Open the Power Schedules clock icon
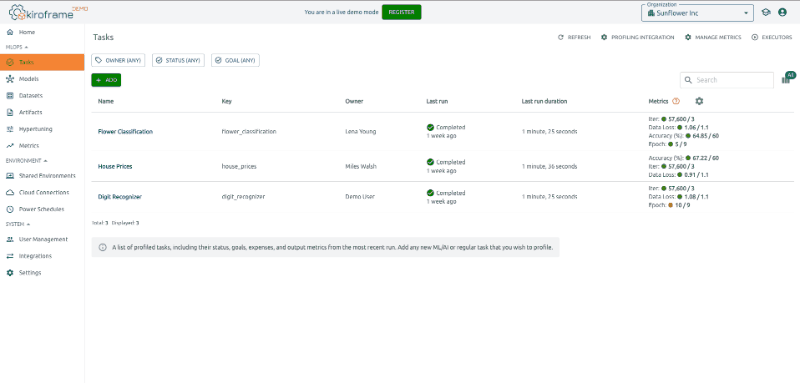The height and width of the screenshot is (383, 800). [10, 209]
